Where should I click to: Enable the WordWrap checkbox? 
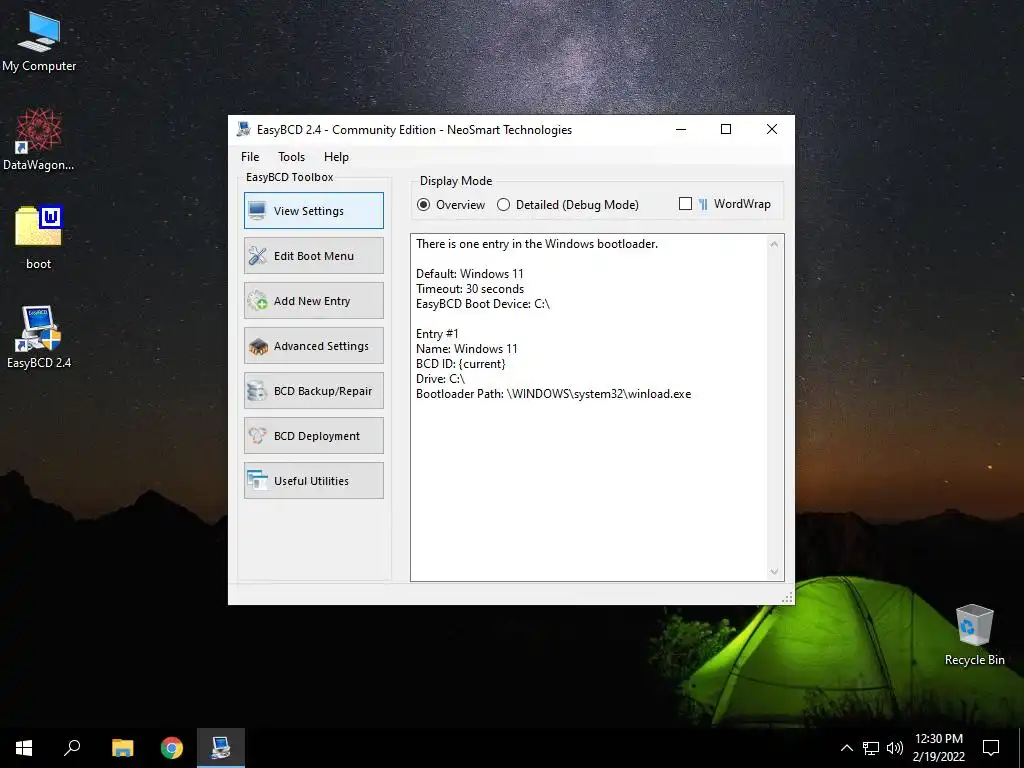(x=685, y=204)
